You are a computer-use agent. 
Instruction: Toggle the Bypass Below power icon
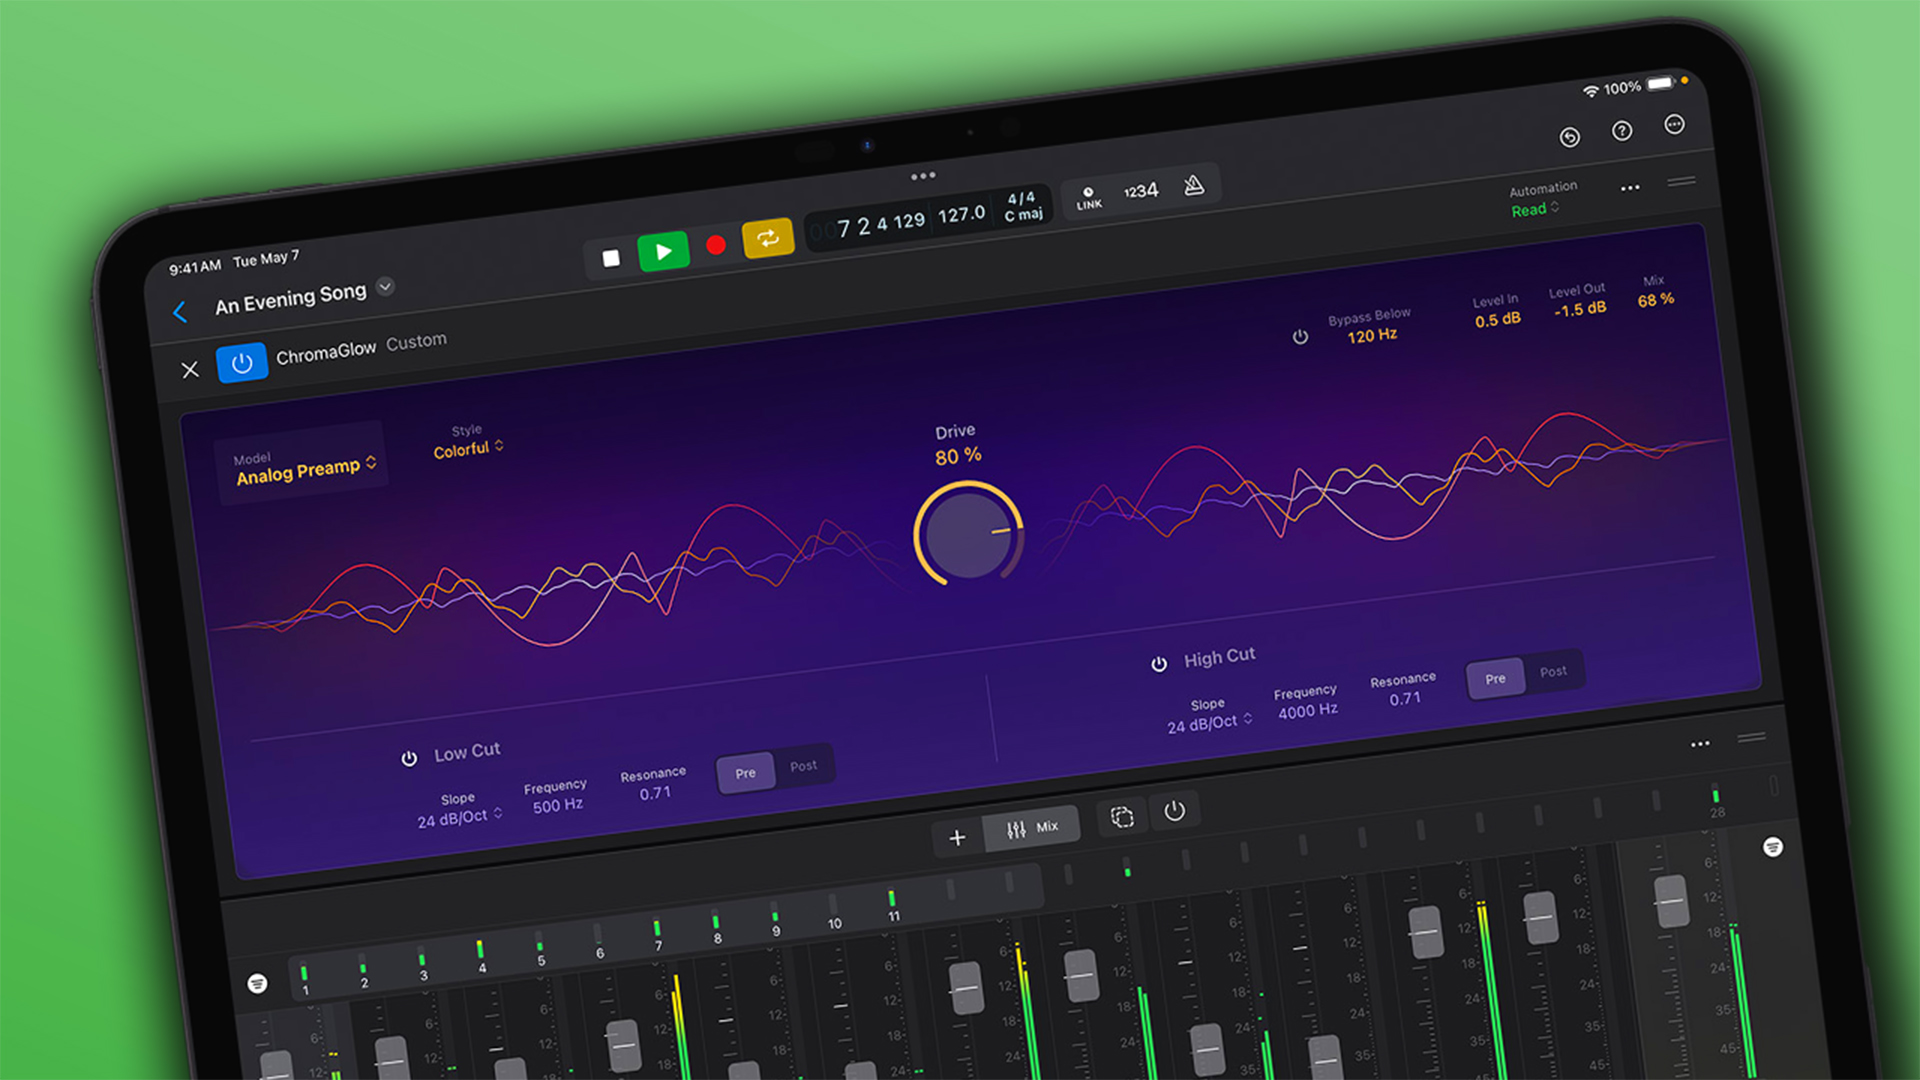click(1300, 337)
